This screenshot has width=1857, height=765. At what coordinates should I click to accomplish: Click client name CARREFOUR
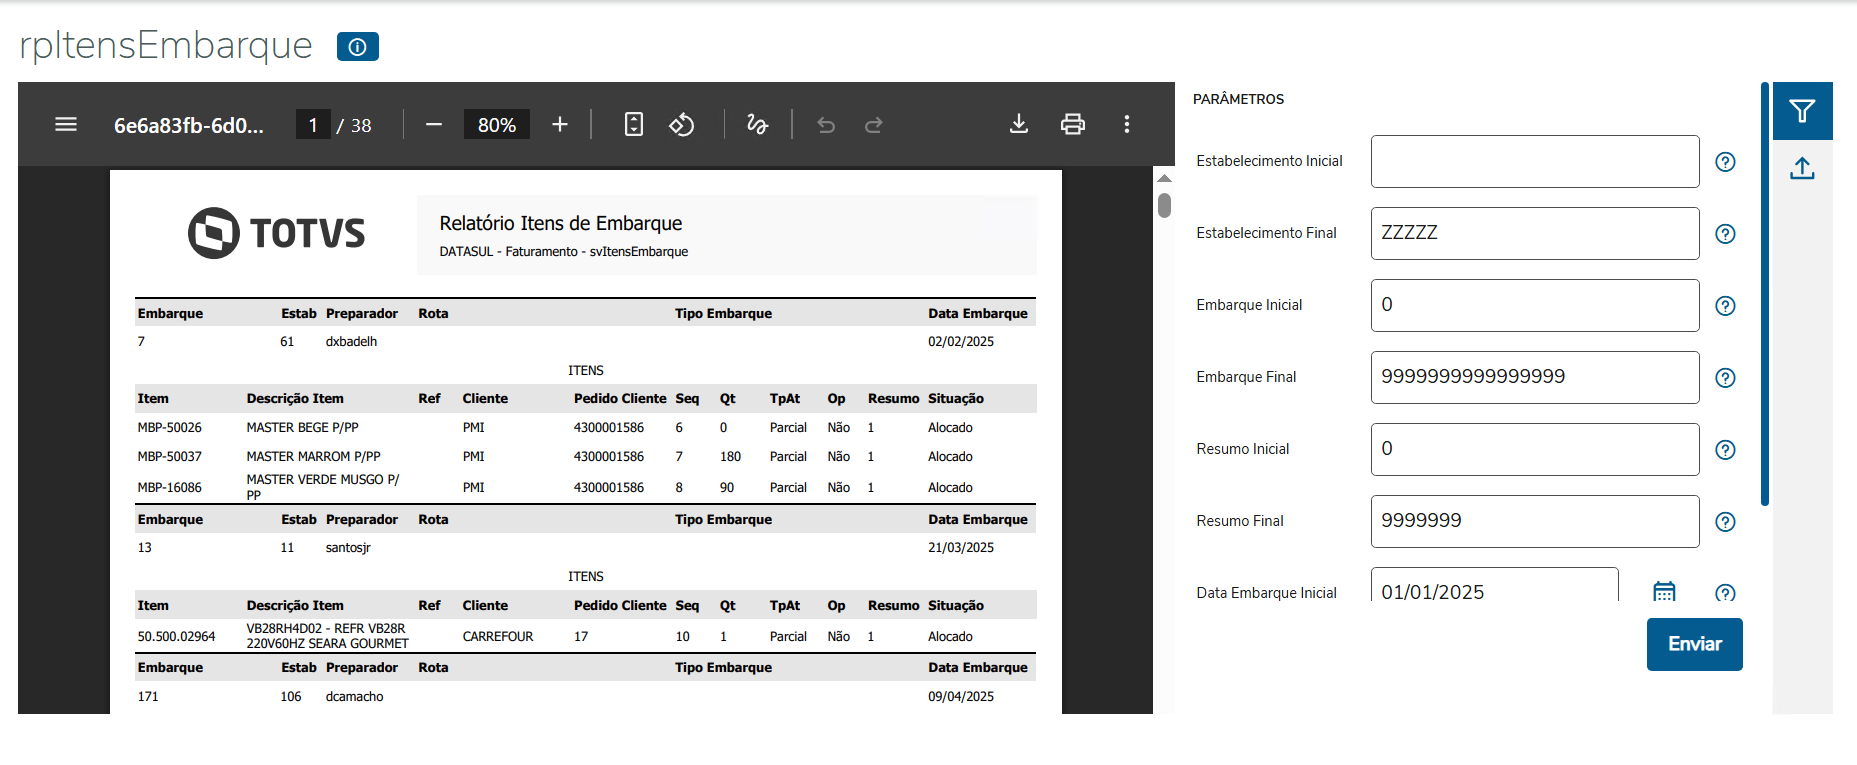point(498,637)
